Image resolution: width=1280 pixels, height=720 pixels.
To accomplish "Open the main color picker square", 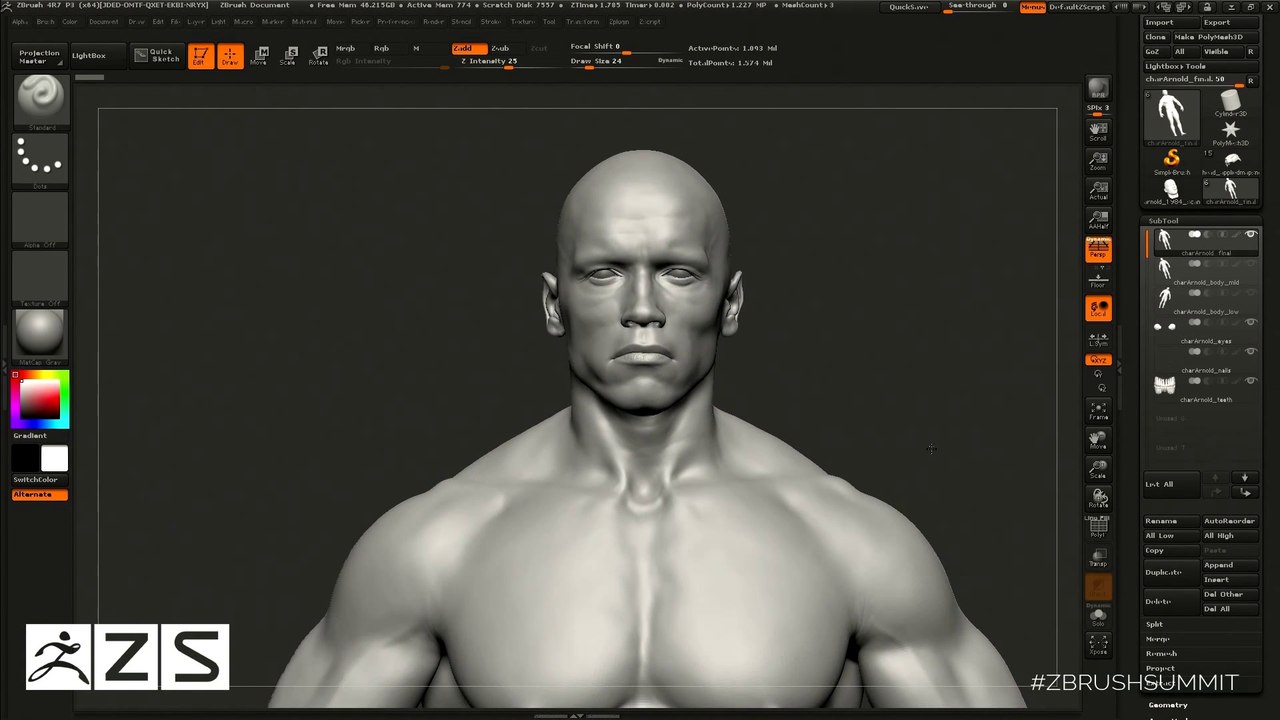I will point(41,398).
